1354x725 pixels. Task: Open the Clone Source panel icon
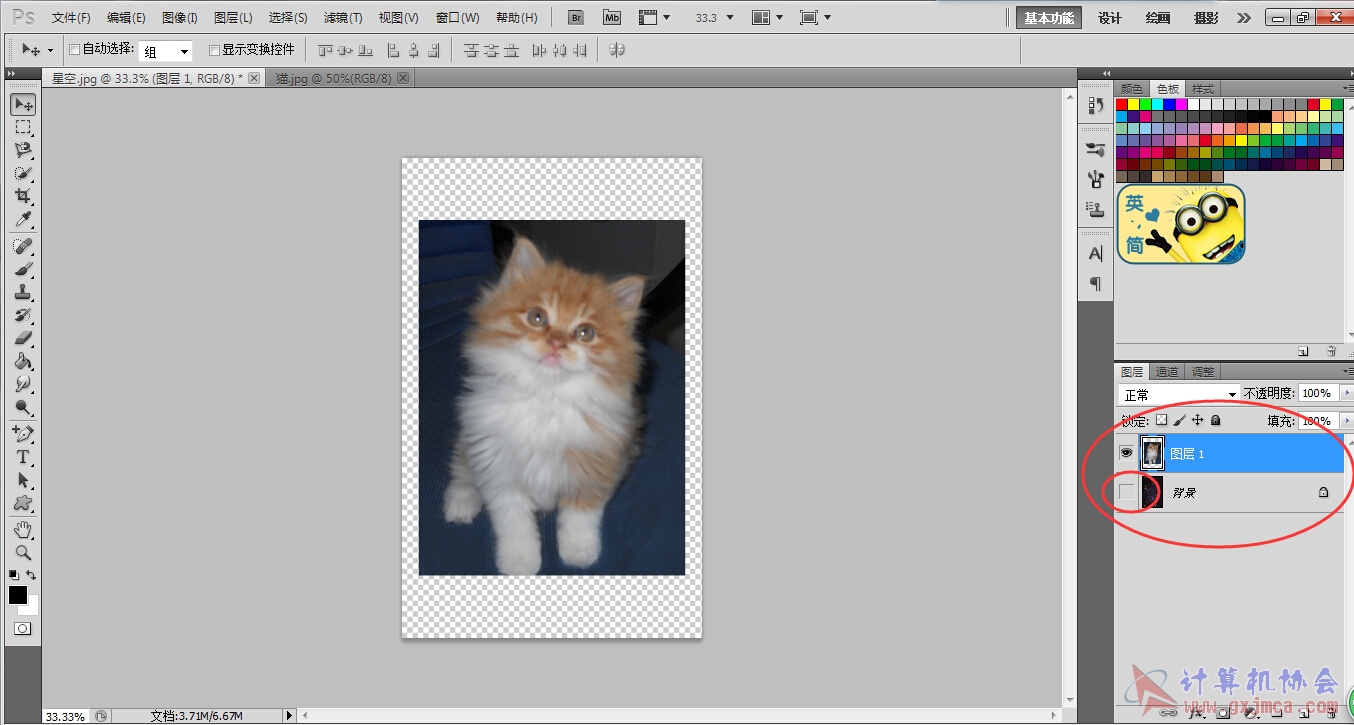(1095, 209)
